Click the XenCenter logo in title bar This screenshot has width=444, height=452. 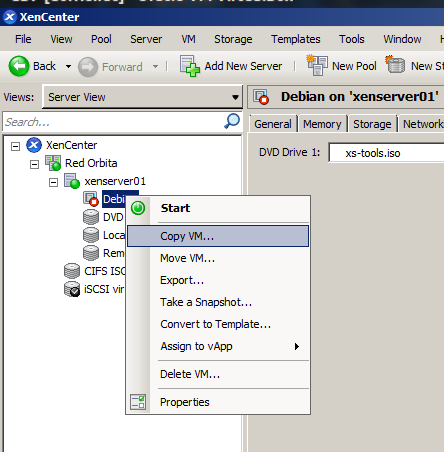(x=10, y=17)
